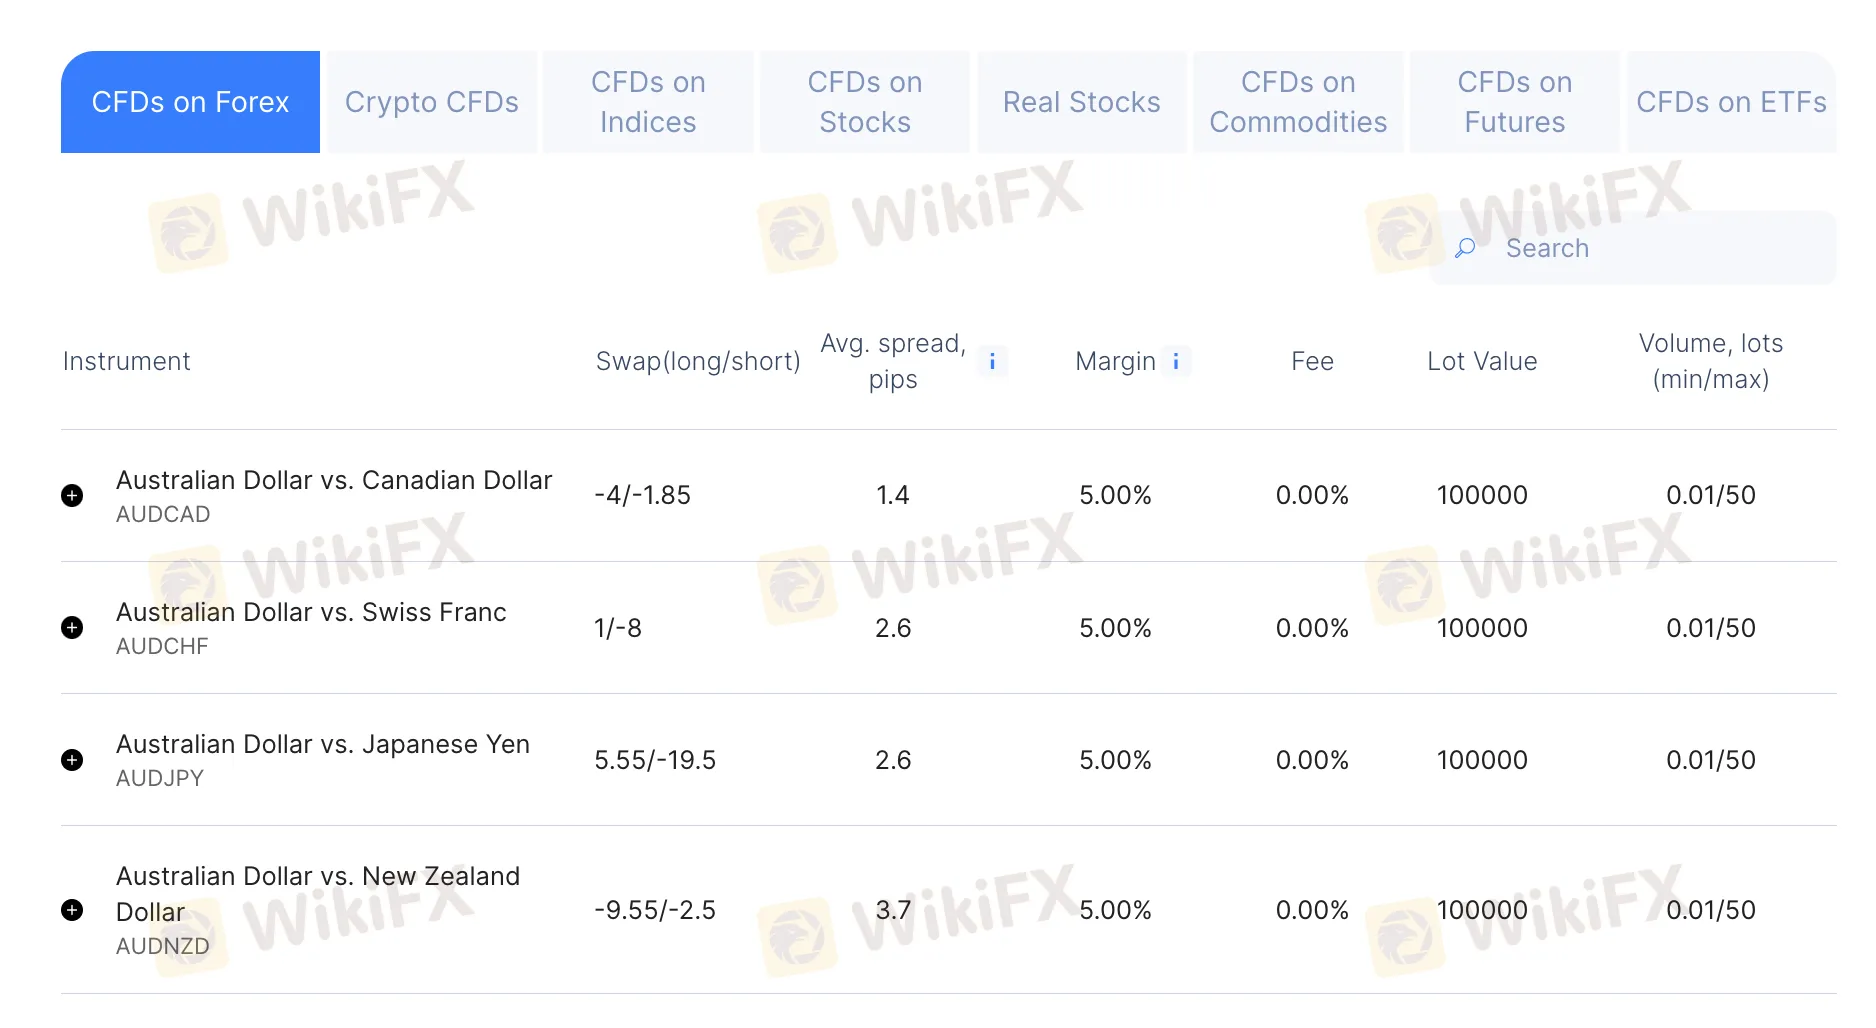
Task: Expand the AUDCHF instrument row
Action: [72, 628]
